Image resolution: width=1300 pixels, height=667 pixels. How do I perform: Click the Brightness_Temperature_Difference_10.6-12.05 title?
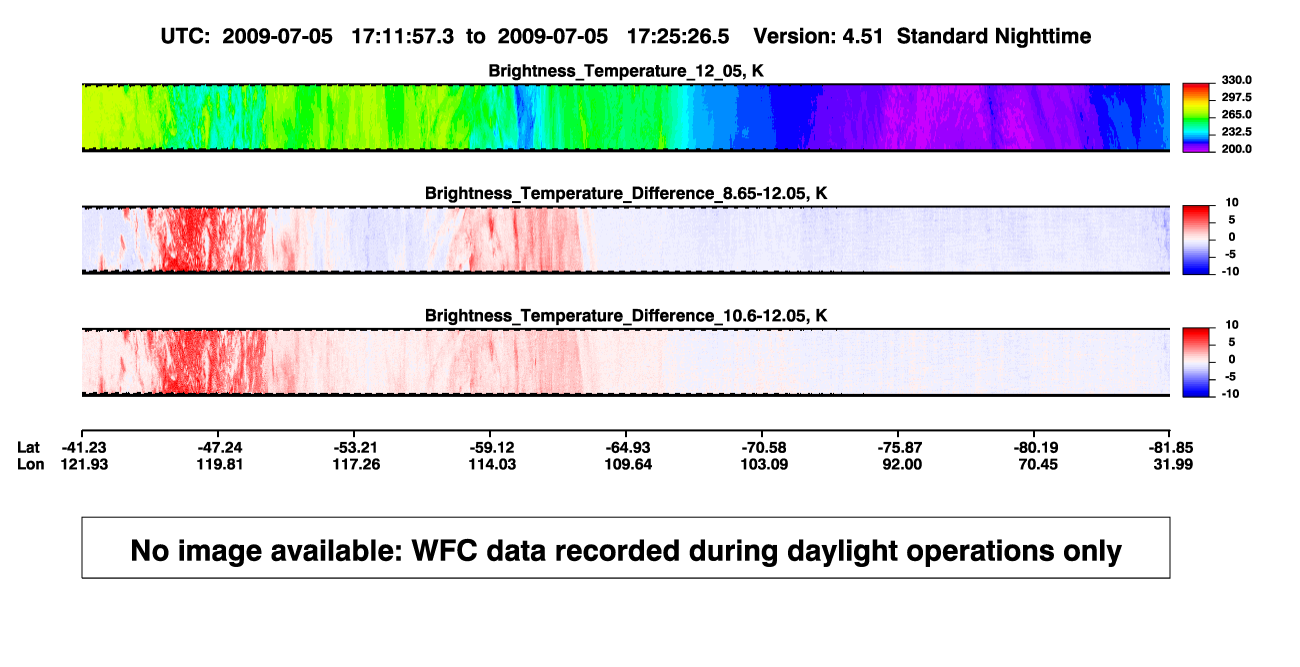626,316
